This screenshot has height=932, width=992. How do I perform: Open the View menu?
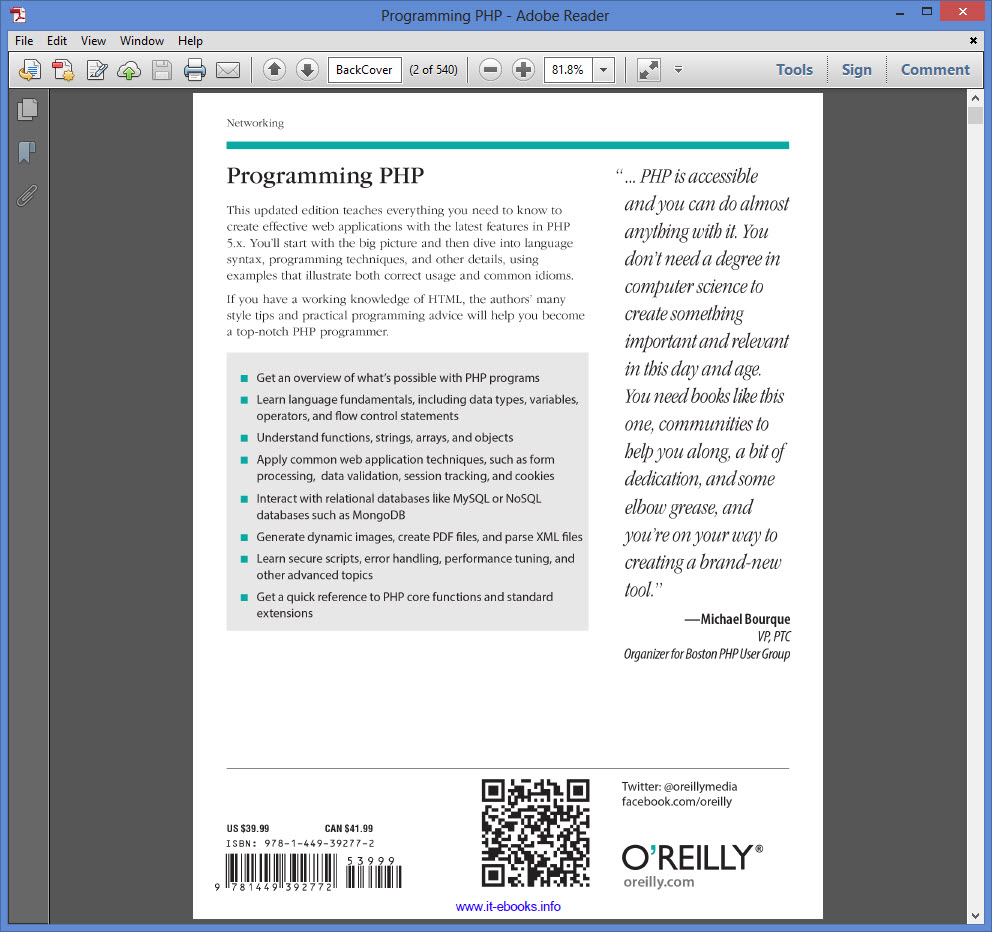pyautogui.click(x=93, y=40)
